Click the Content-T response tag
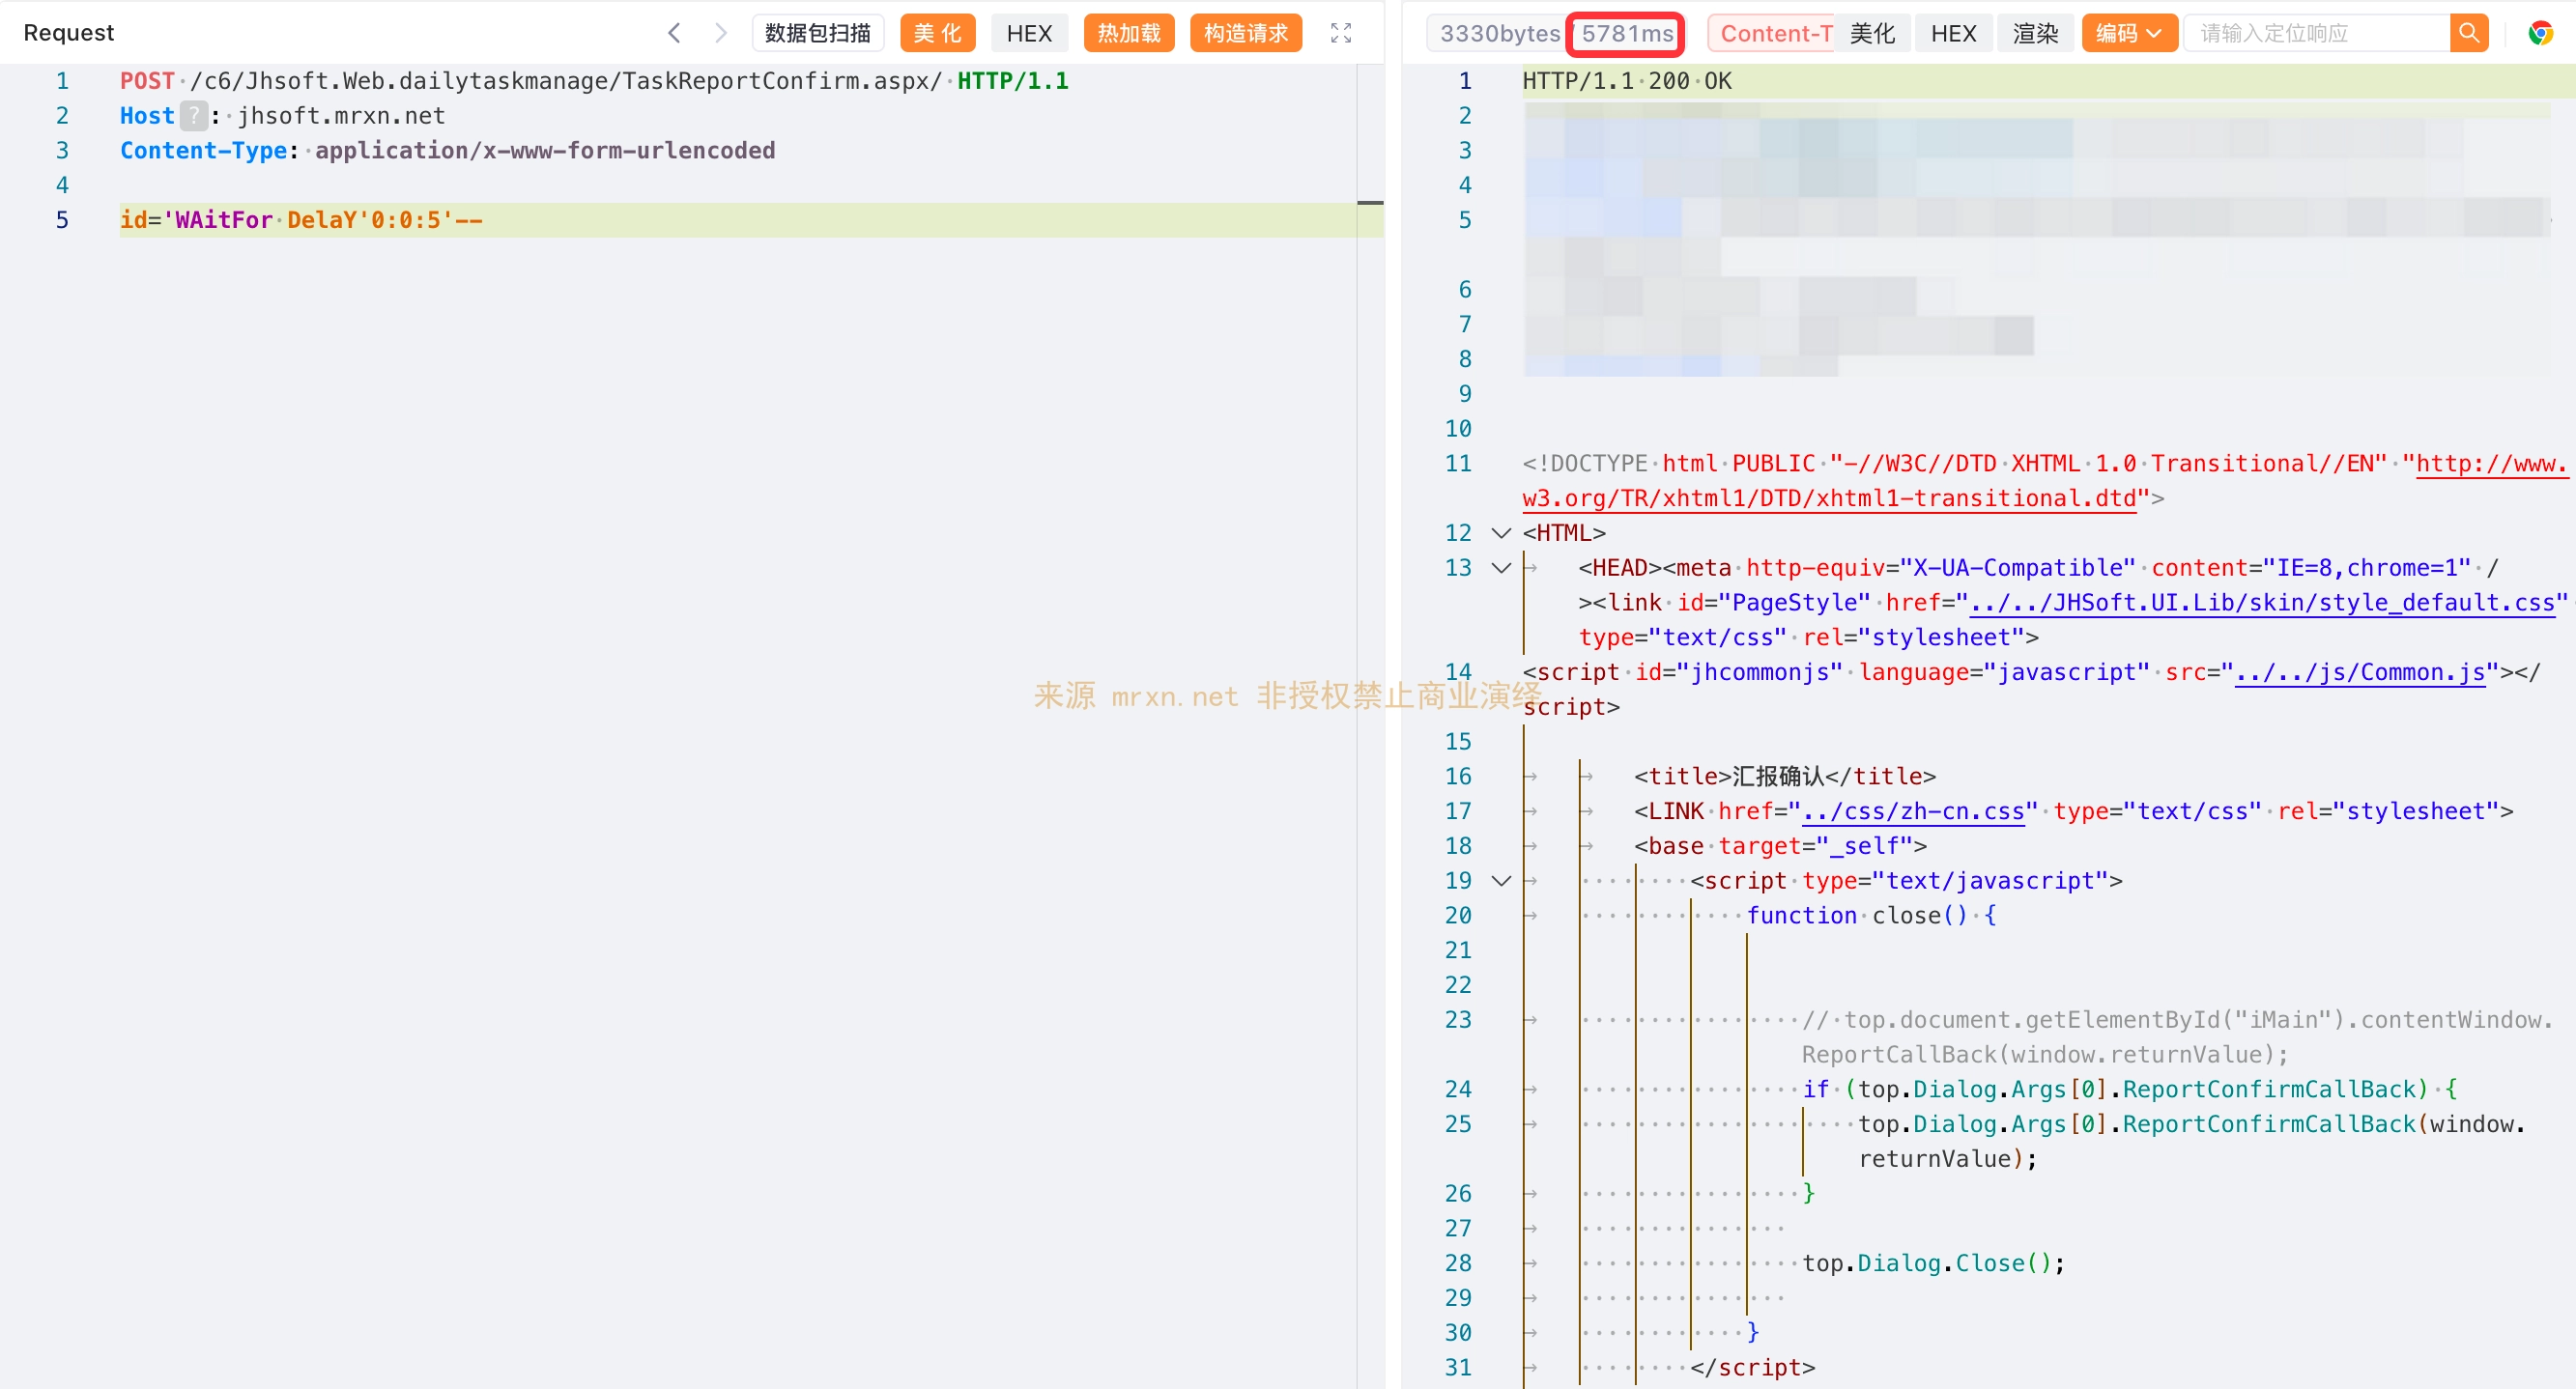 click(1773, 33)
